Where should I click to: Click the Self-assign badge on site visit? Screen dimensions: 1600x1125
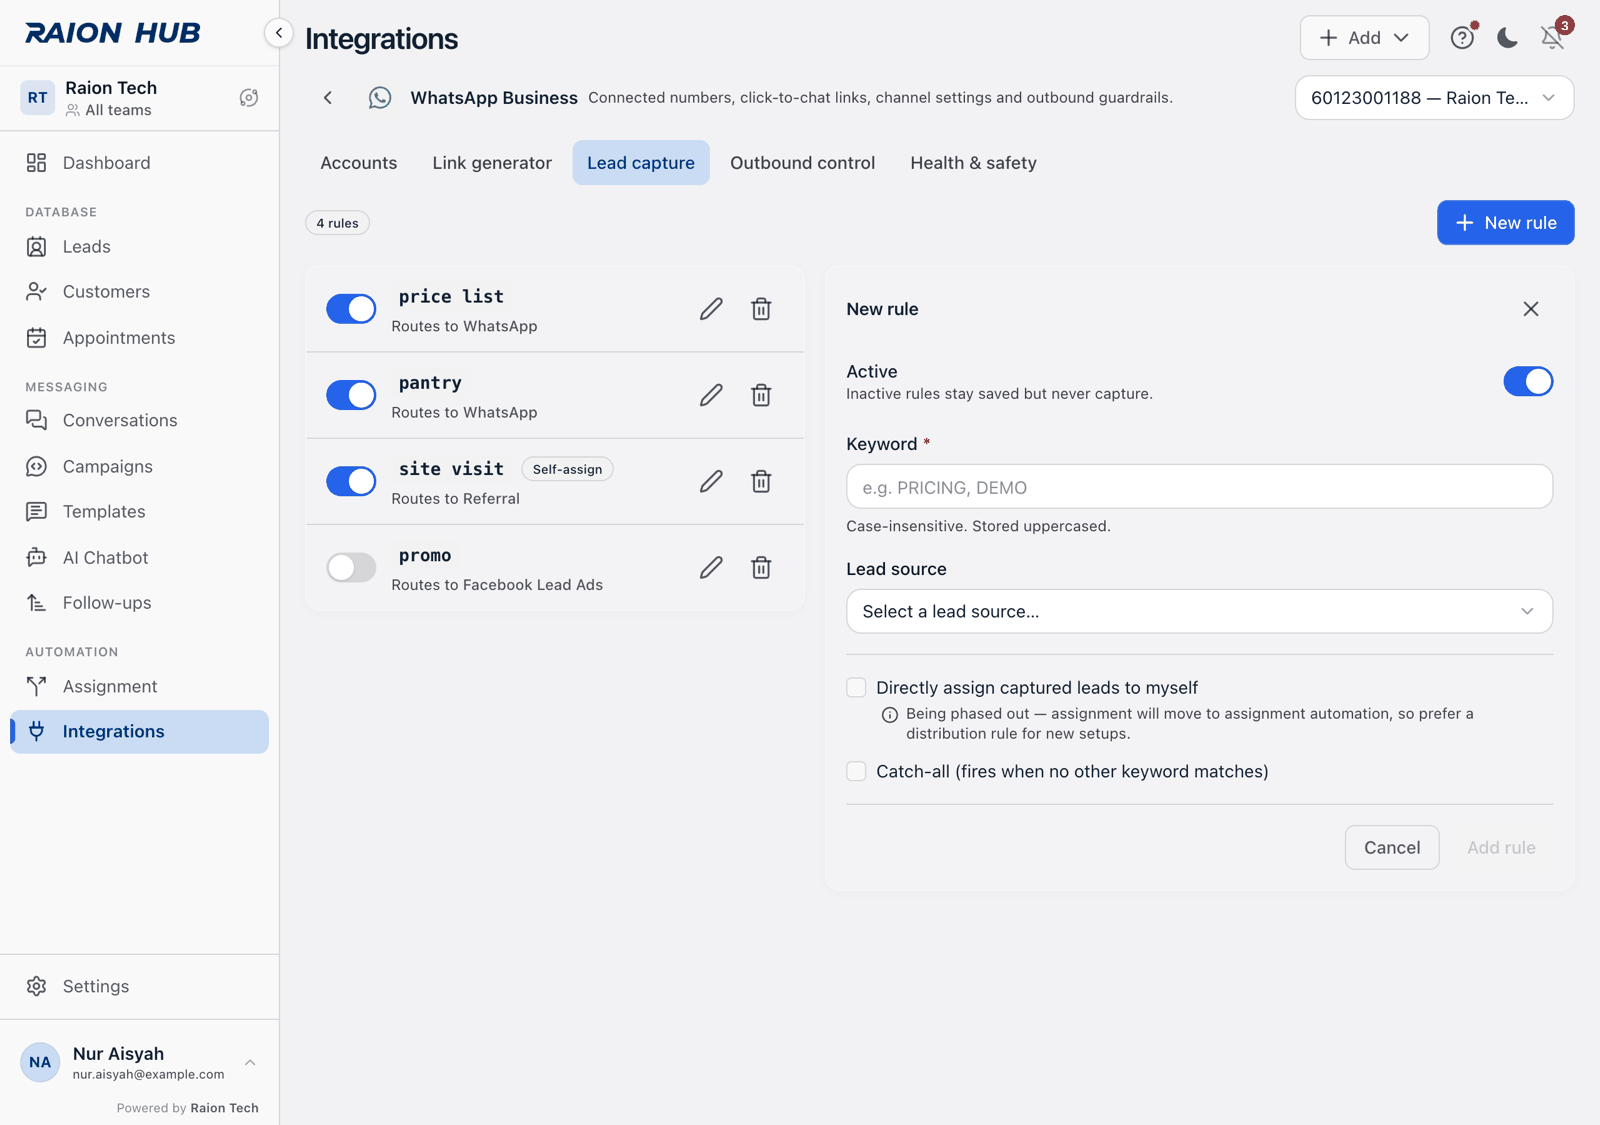(567, 469)
